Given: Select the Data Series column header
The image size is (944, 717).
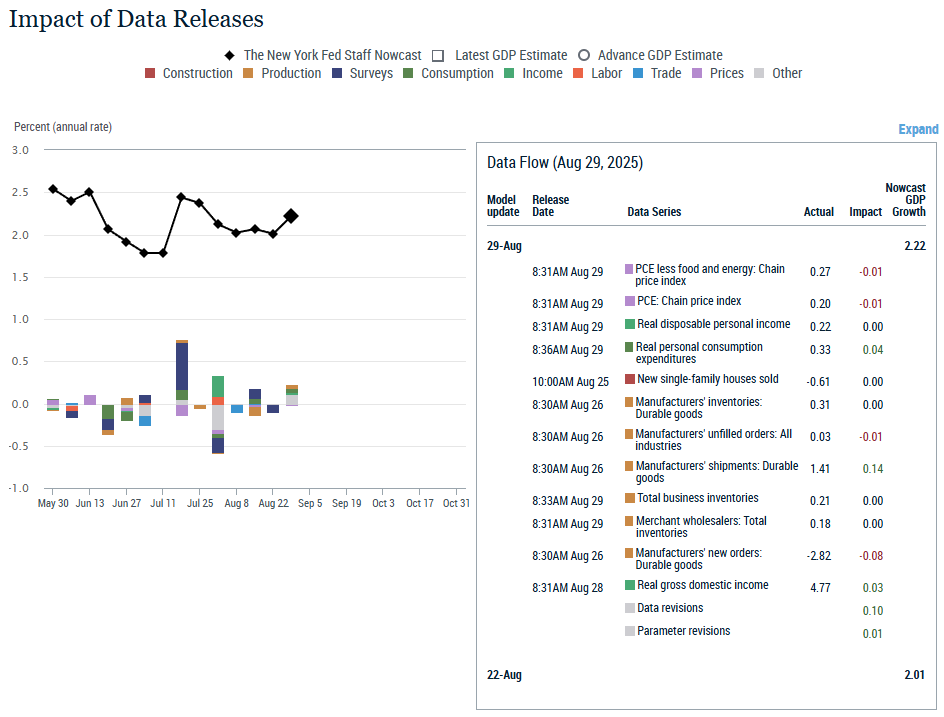Looking at the screenshot, I should (654, 212).
